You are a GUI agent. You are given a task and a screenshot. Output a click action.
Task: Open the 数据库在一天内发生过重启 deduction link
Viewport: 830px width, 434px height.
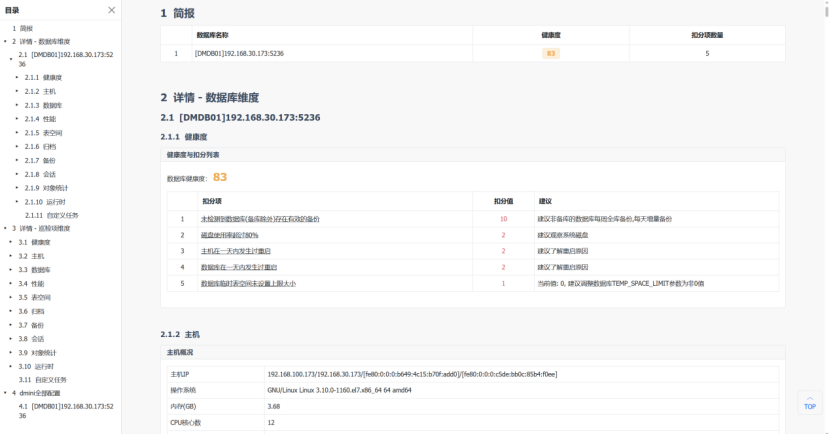(x=239, y=267)
